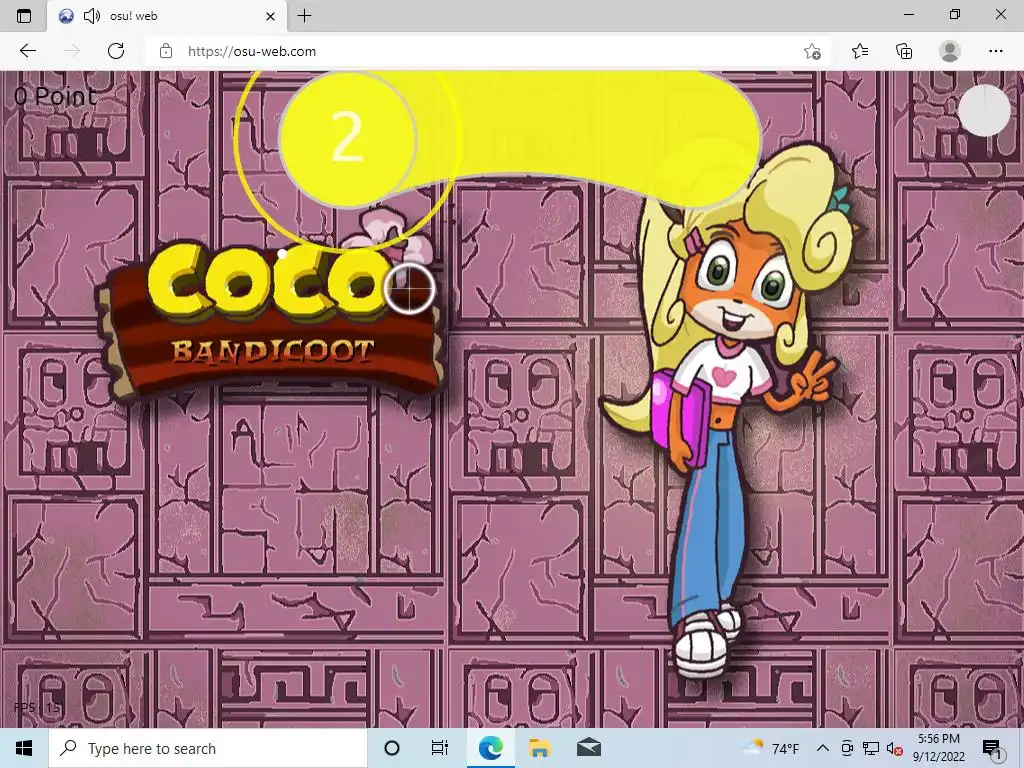The width and height of the screenshot is (1024, 768).
Task: Hit the yellow hit circle numbered 2
Action: tap(347, 138)
